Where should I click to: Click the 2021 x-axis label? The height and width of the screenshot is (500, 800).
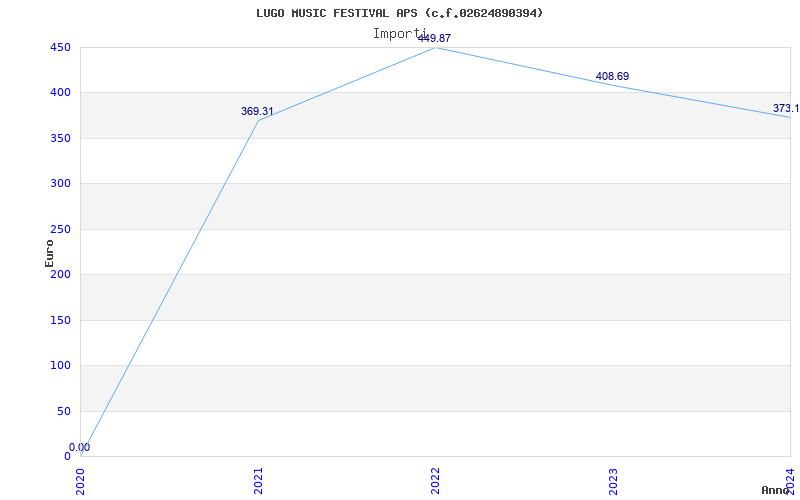258,481
